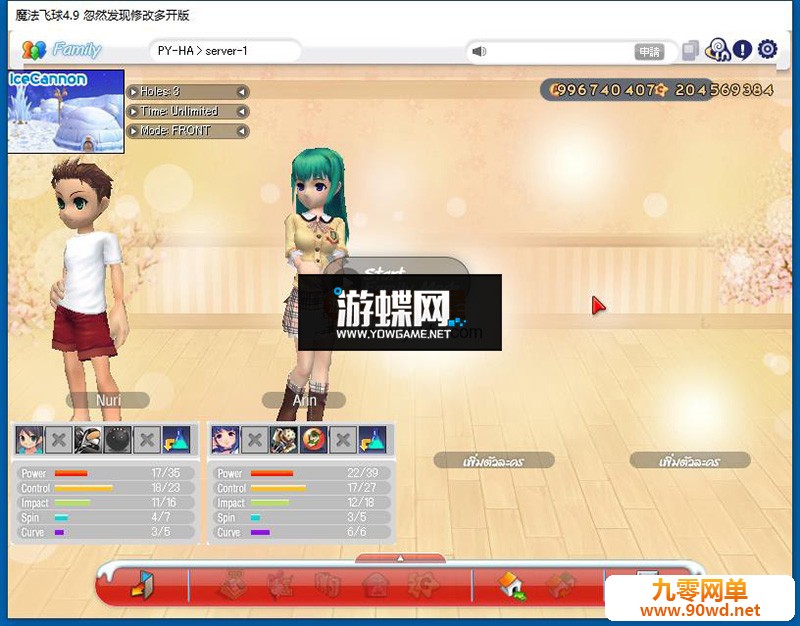
Task: Change Time to next option arrow
Action: tap(241, 111)
